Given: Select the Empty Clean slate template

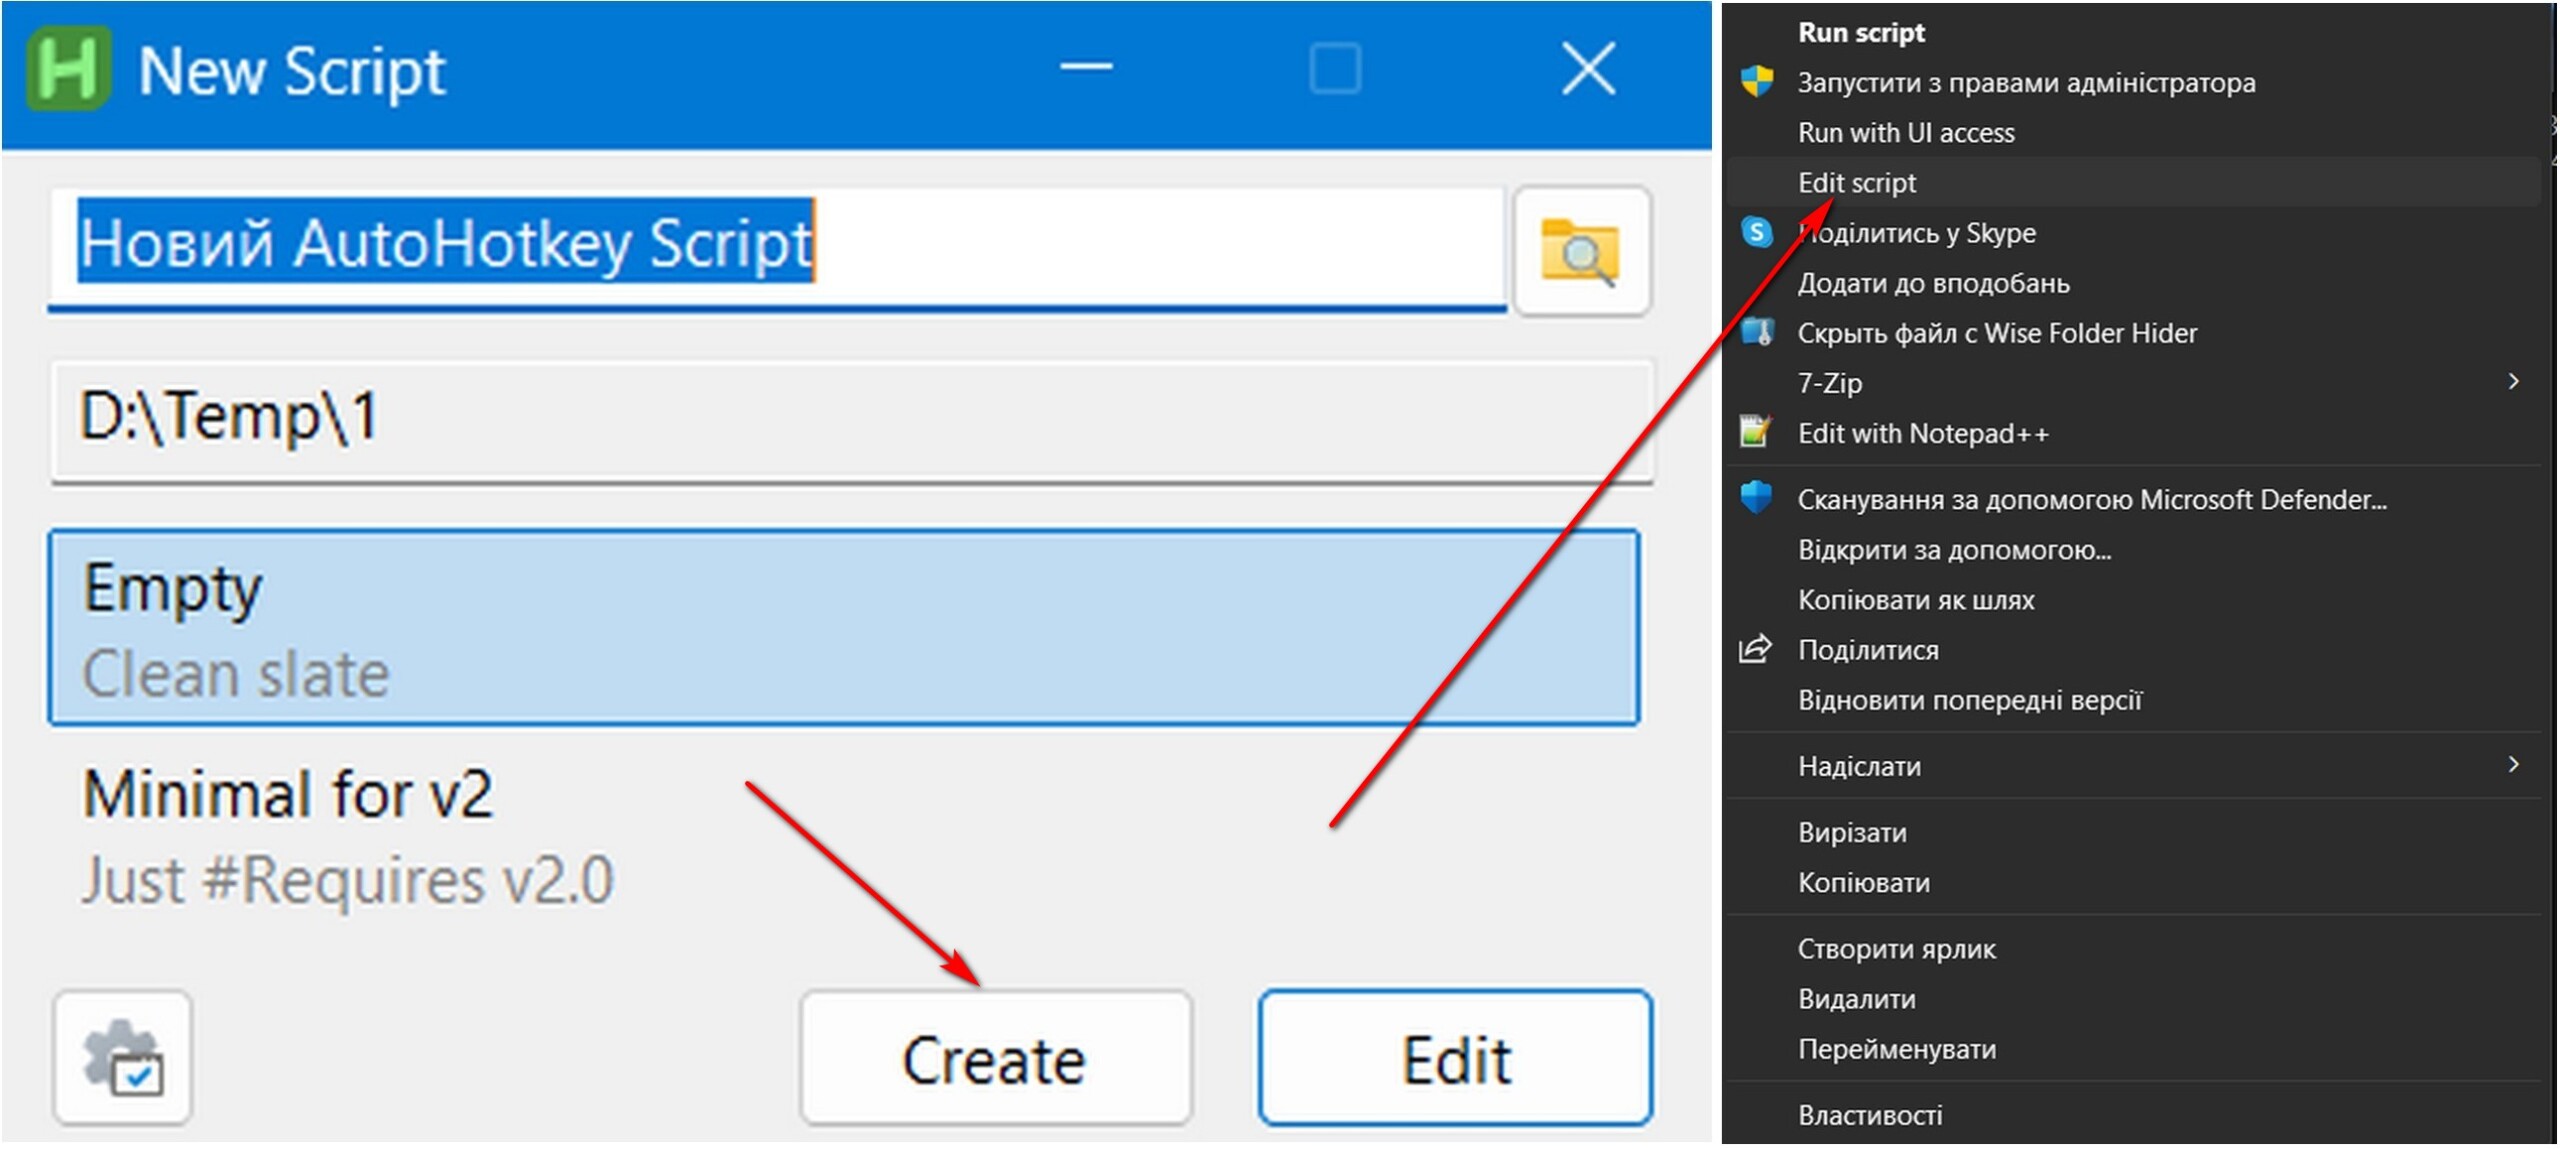Looking at the screenshot, I should tap(844, 628).
